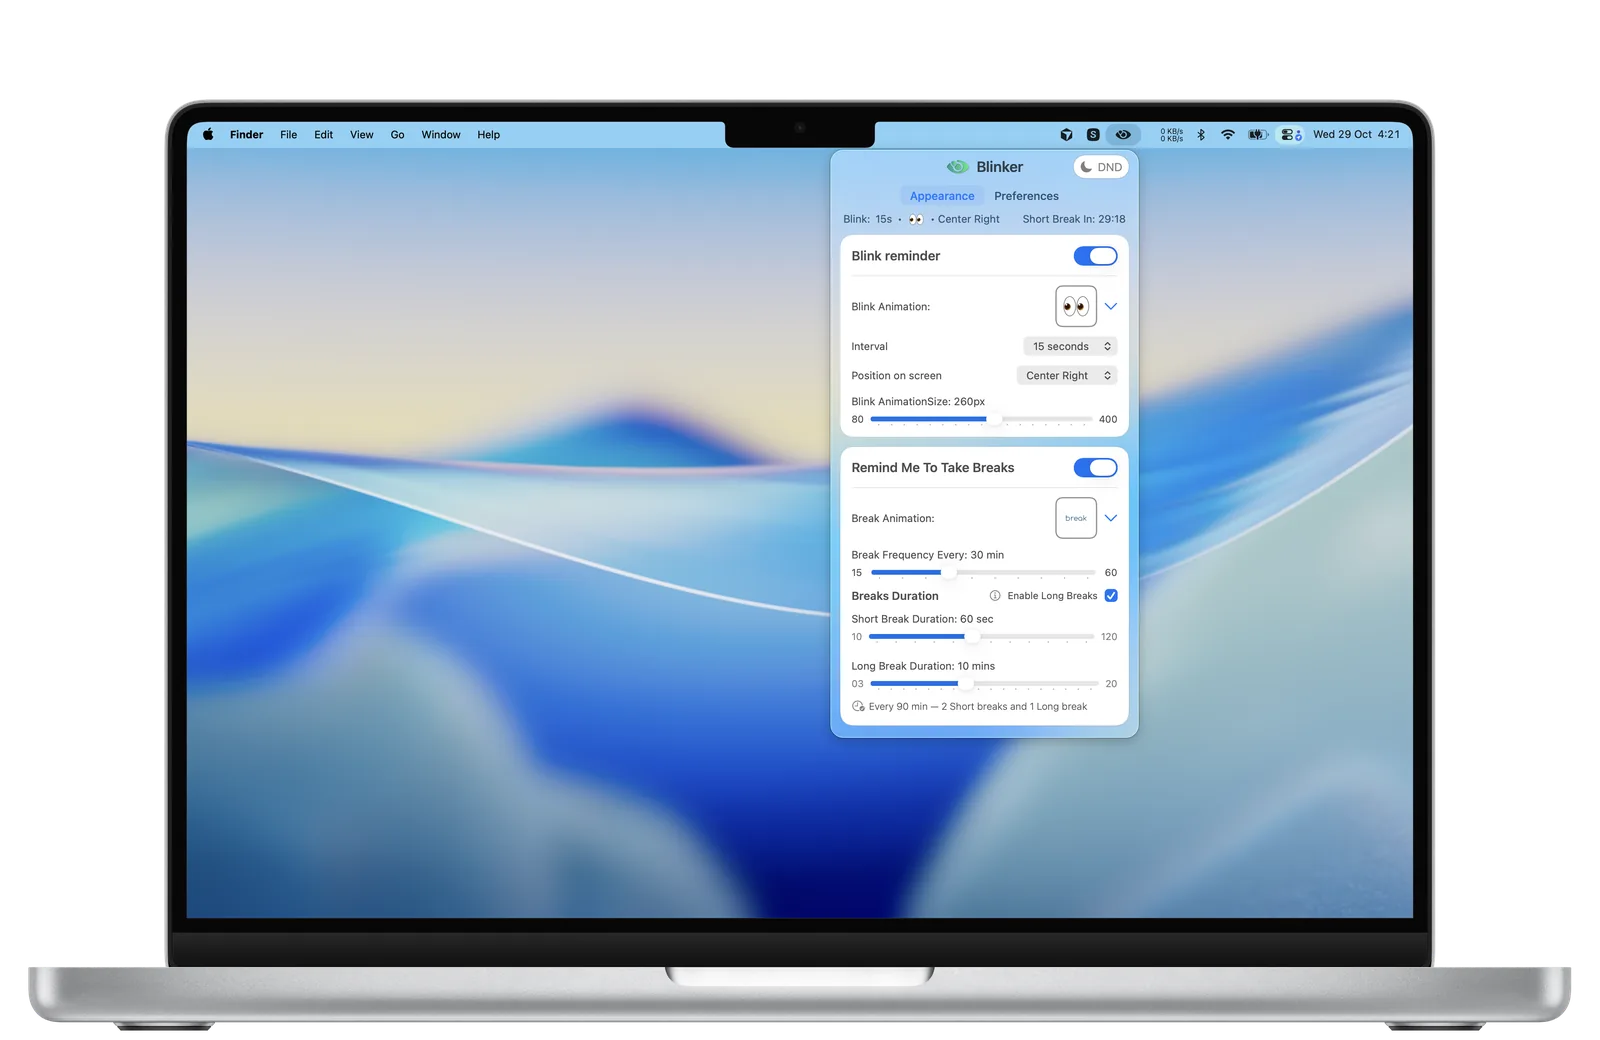The height and width of the screenshot is (1040, 1600).
Task: Switch to the Preferences tab
Action: coord(1026,196)
